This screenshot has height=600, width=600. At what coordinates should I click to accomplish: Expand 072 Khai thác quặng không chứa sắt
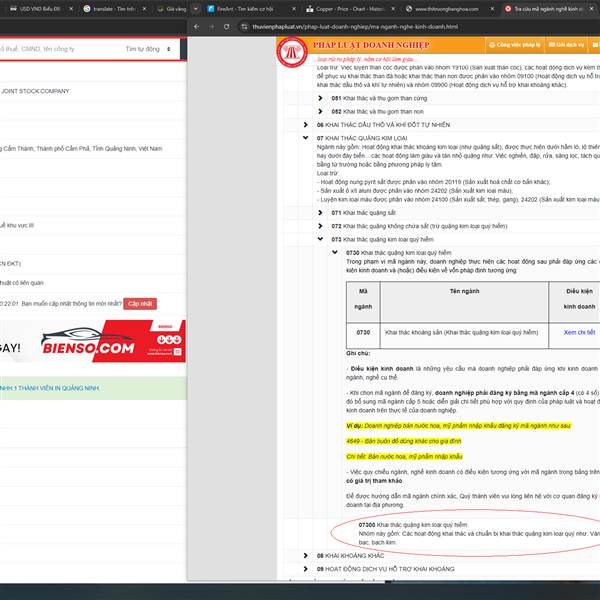(x=320, y=226)
